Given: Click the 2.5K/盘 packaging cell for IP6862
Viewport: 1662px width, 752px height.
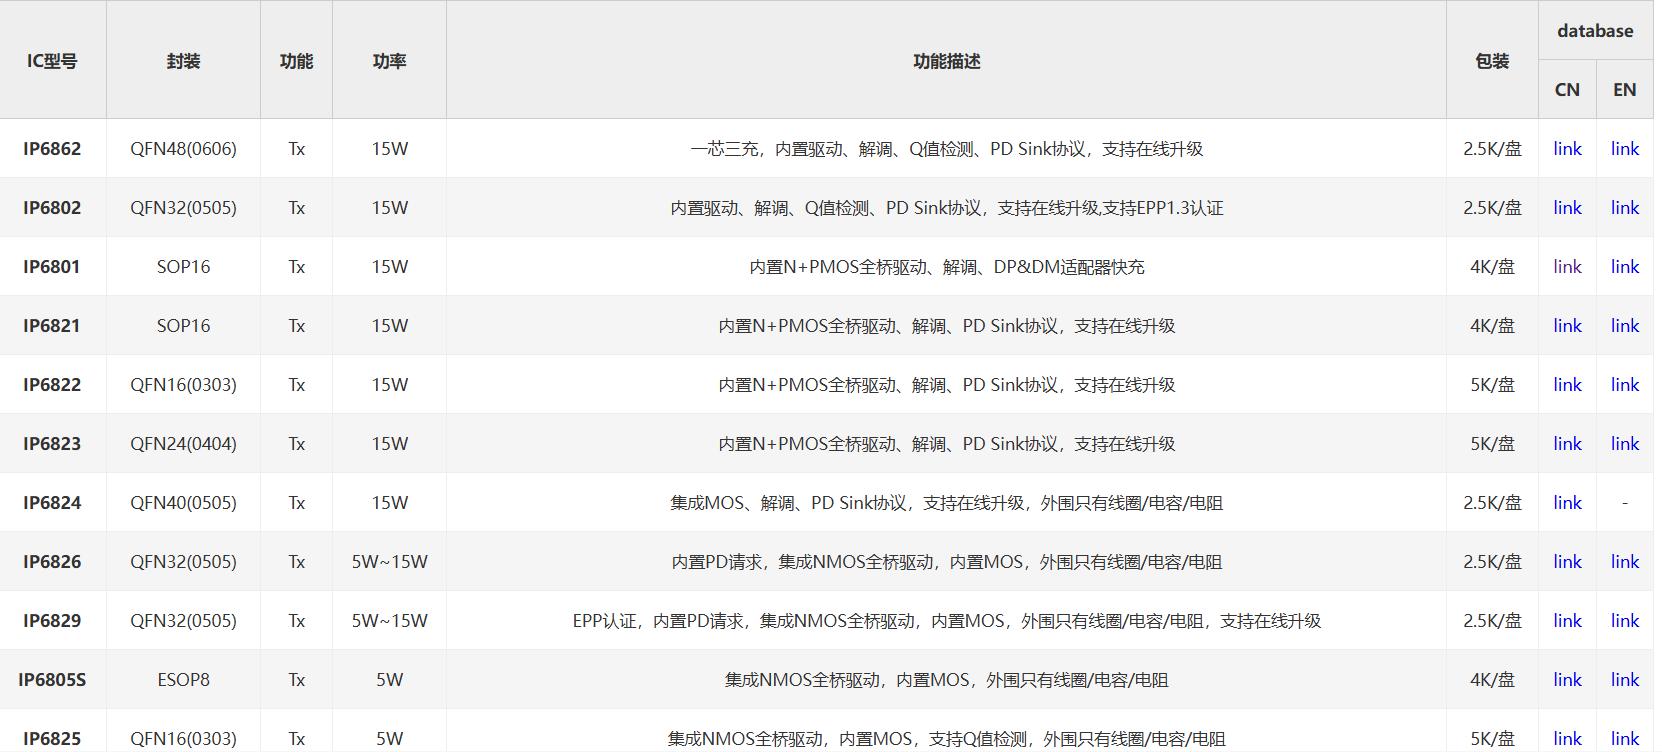Looking at the screenshot, I should tap(1492, 149).
